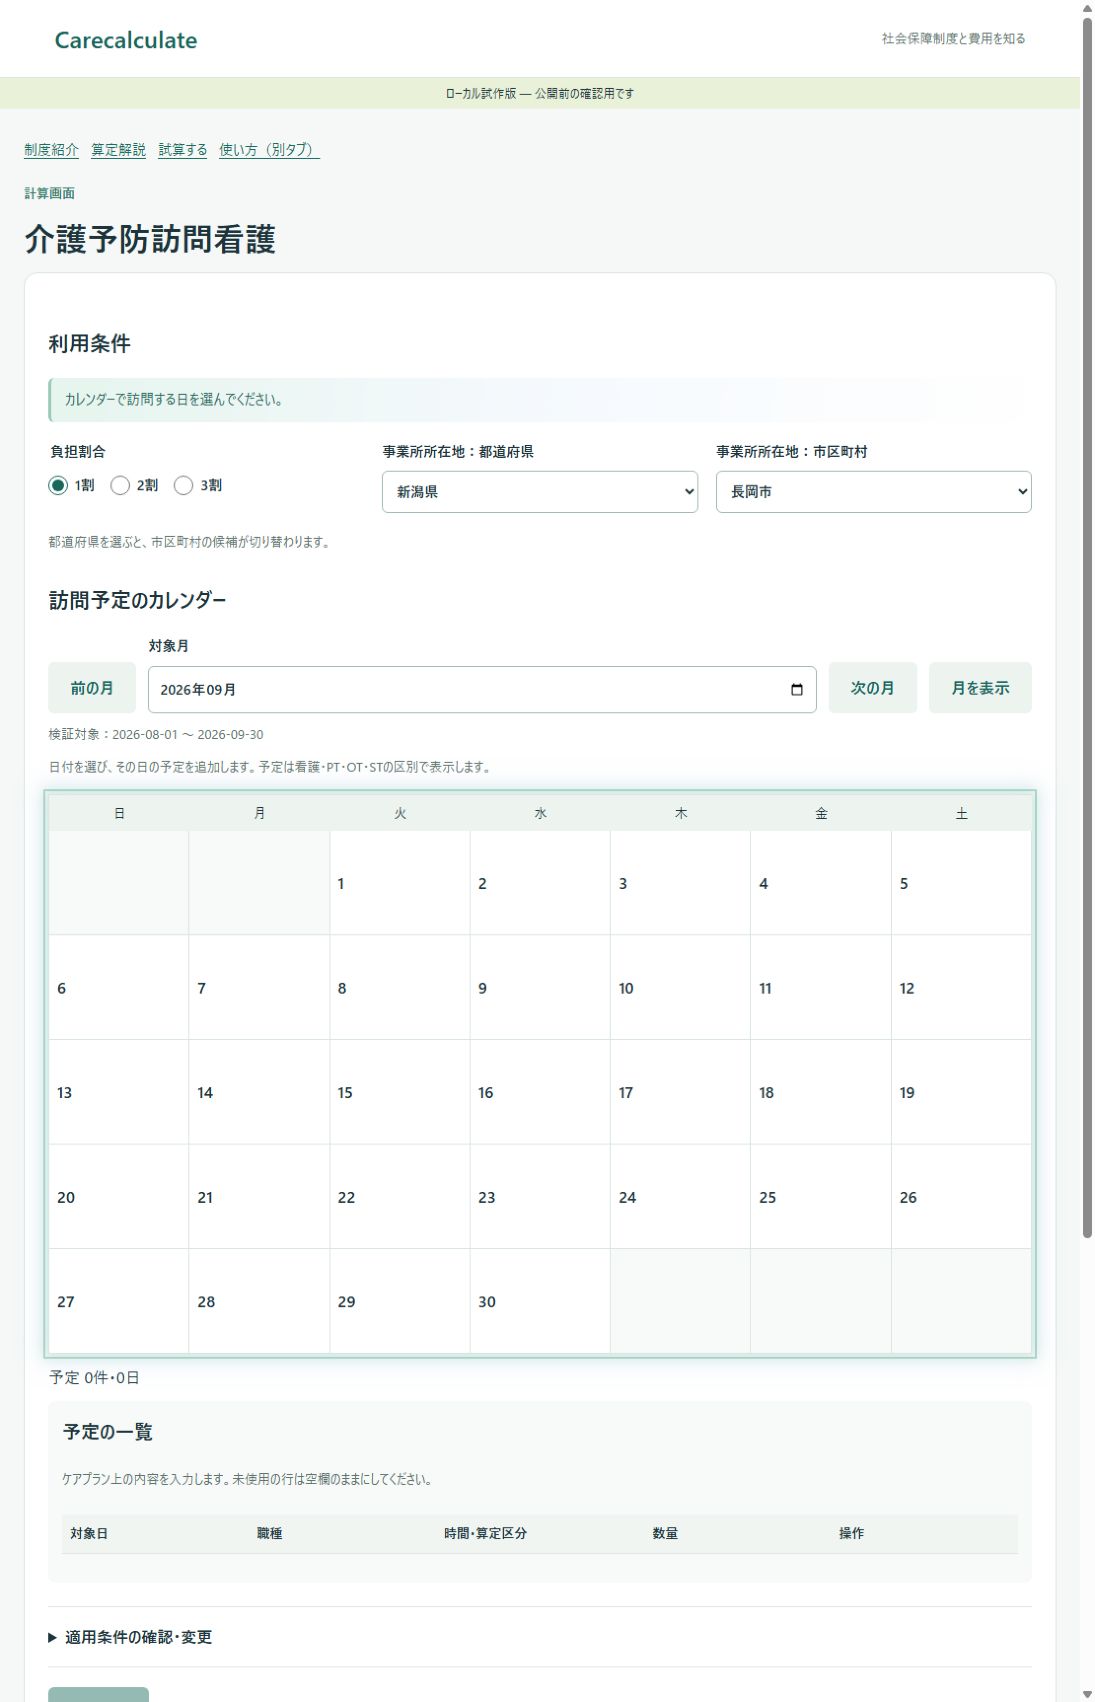Click the Carecalculate logo link
This screenshot has width=1095, height=1702.
tap(126, 40)
